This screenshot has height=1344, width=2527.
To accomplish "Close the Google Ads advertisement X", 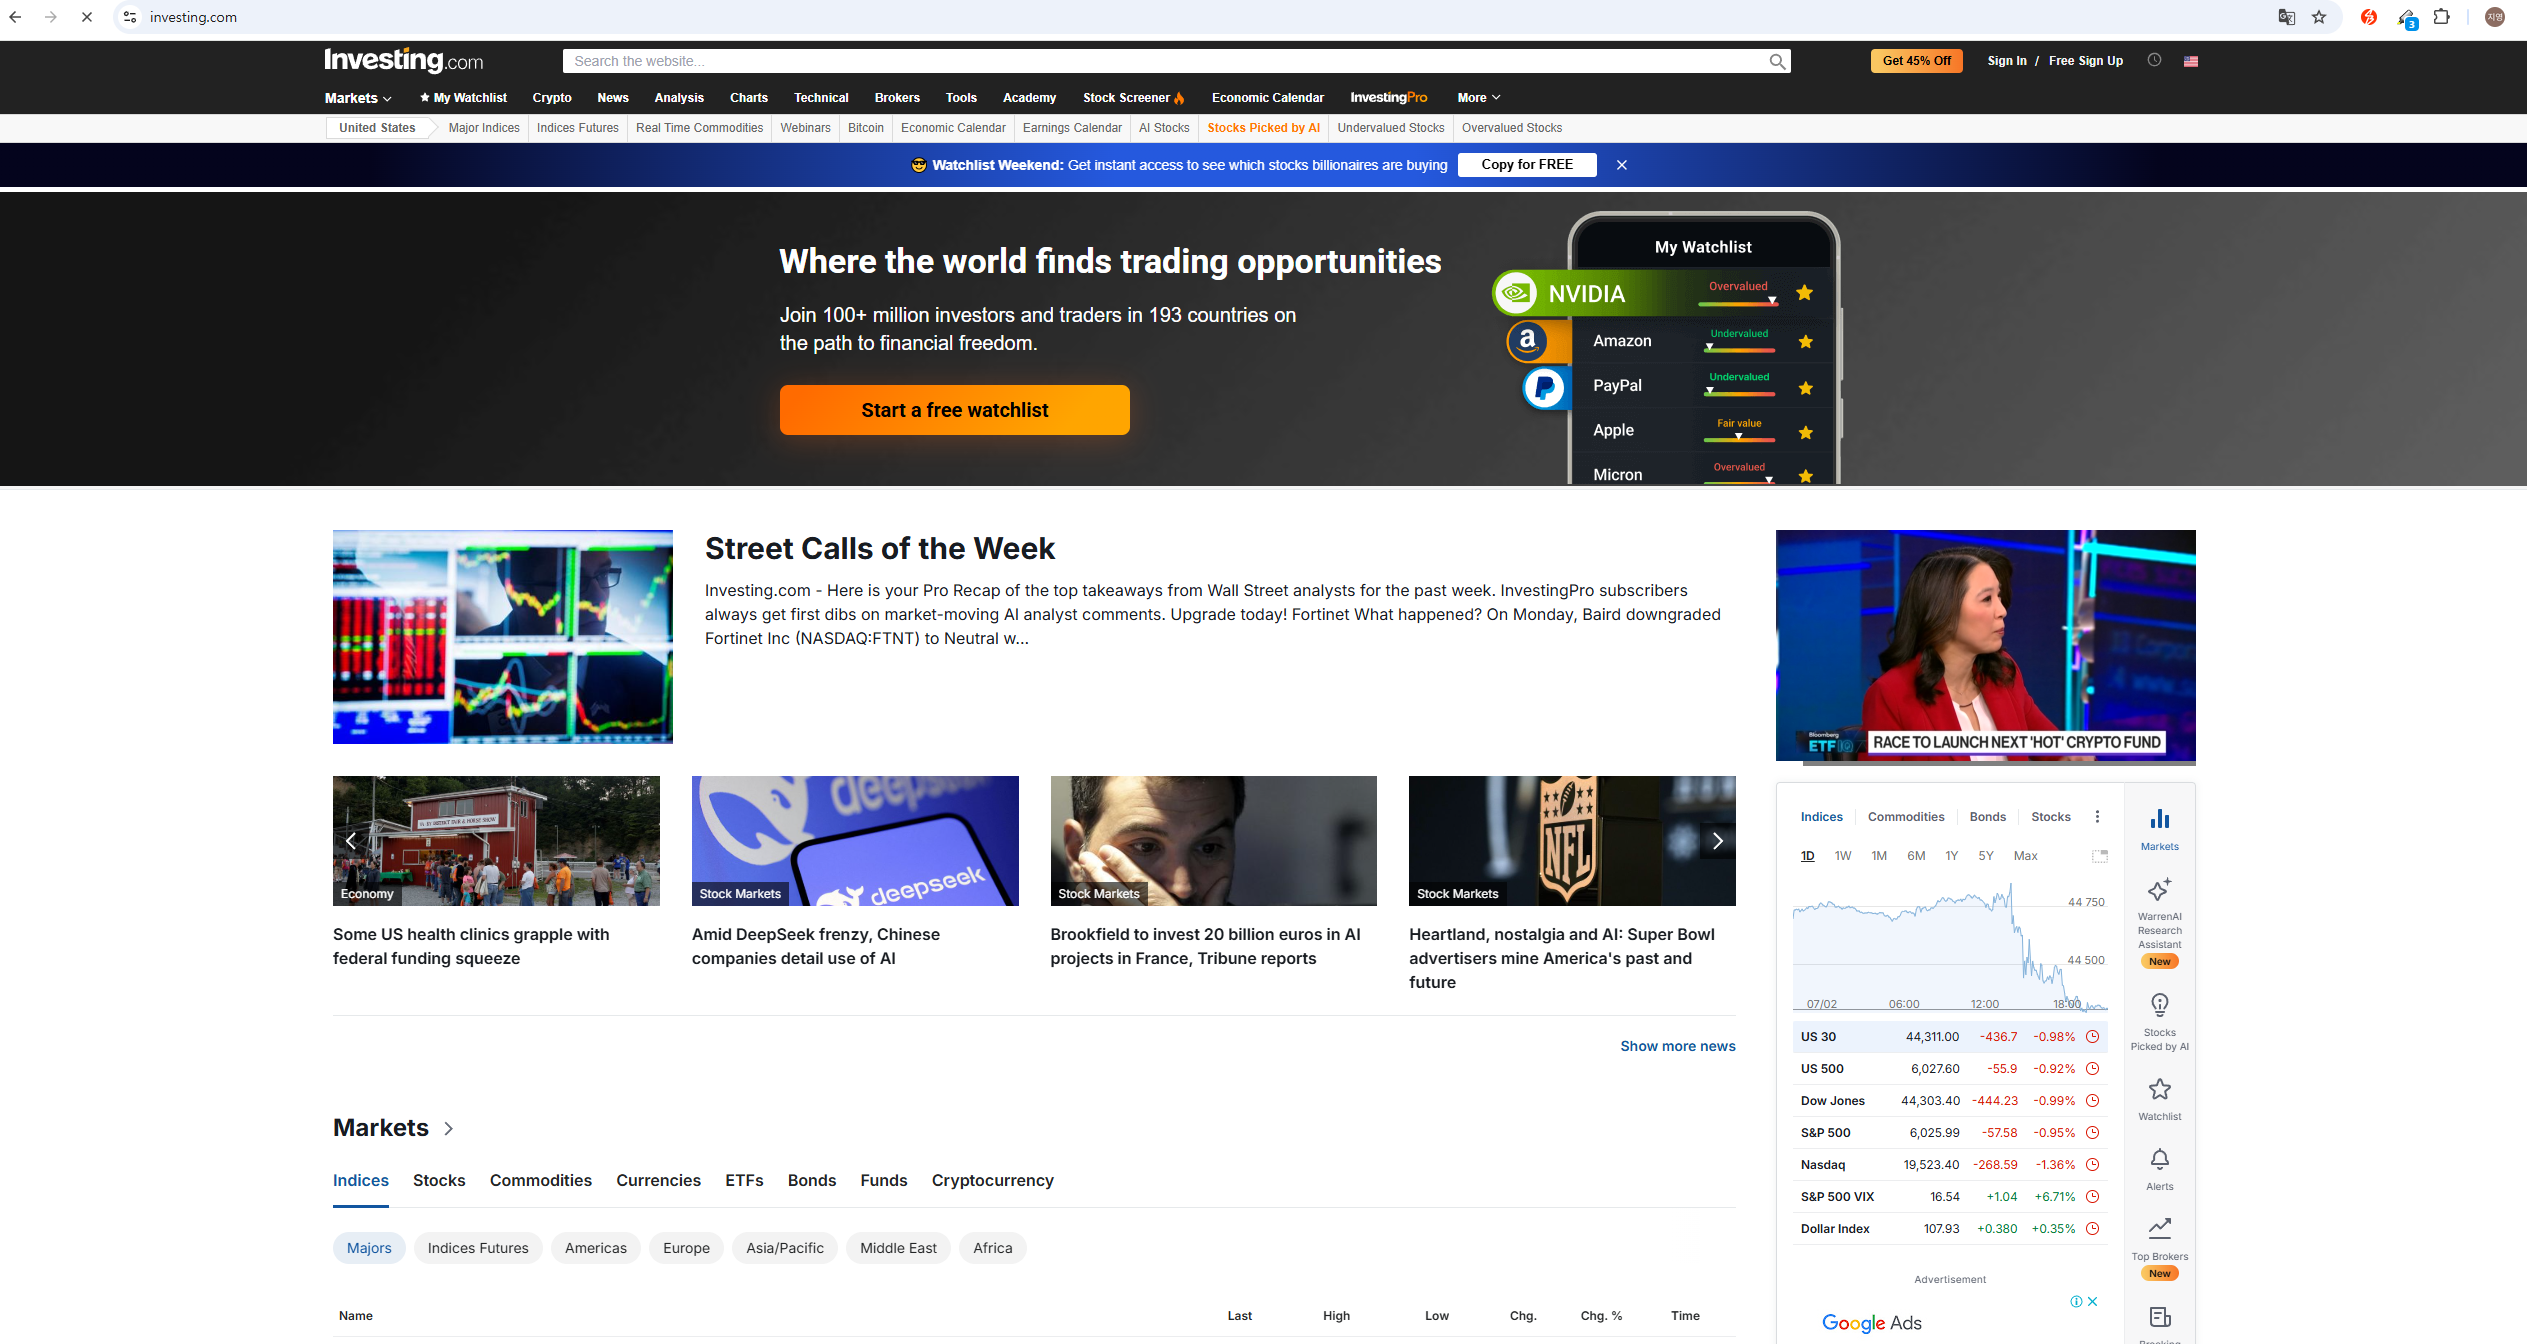I will tap(2092, 1301).
